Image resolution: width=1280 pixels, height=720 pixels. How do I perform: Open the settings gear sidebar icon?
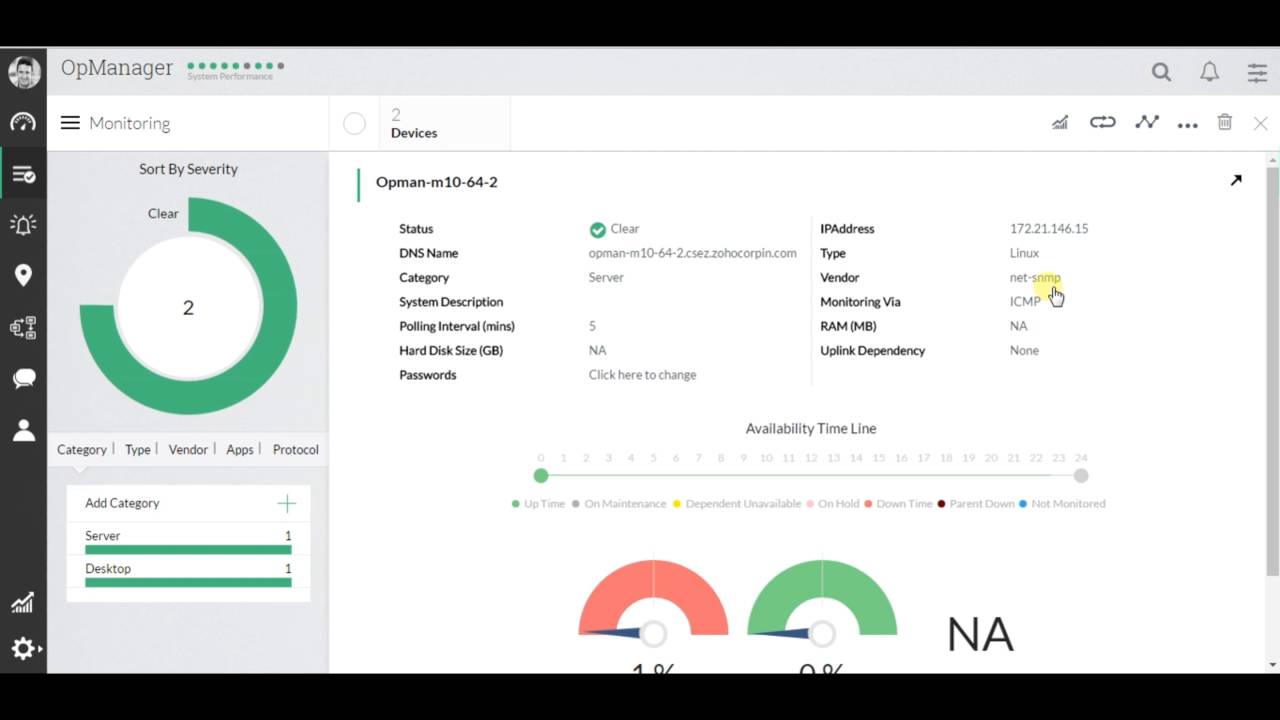coord(23,648)
